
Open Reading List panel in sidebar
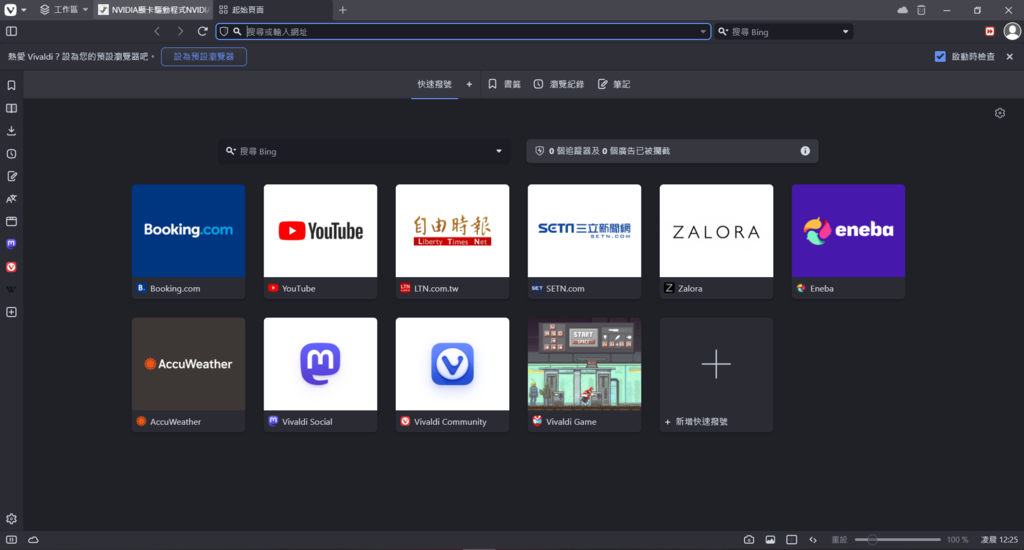(x=11, y=108)
